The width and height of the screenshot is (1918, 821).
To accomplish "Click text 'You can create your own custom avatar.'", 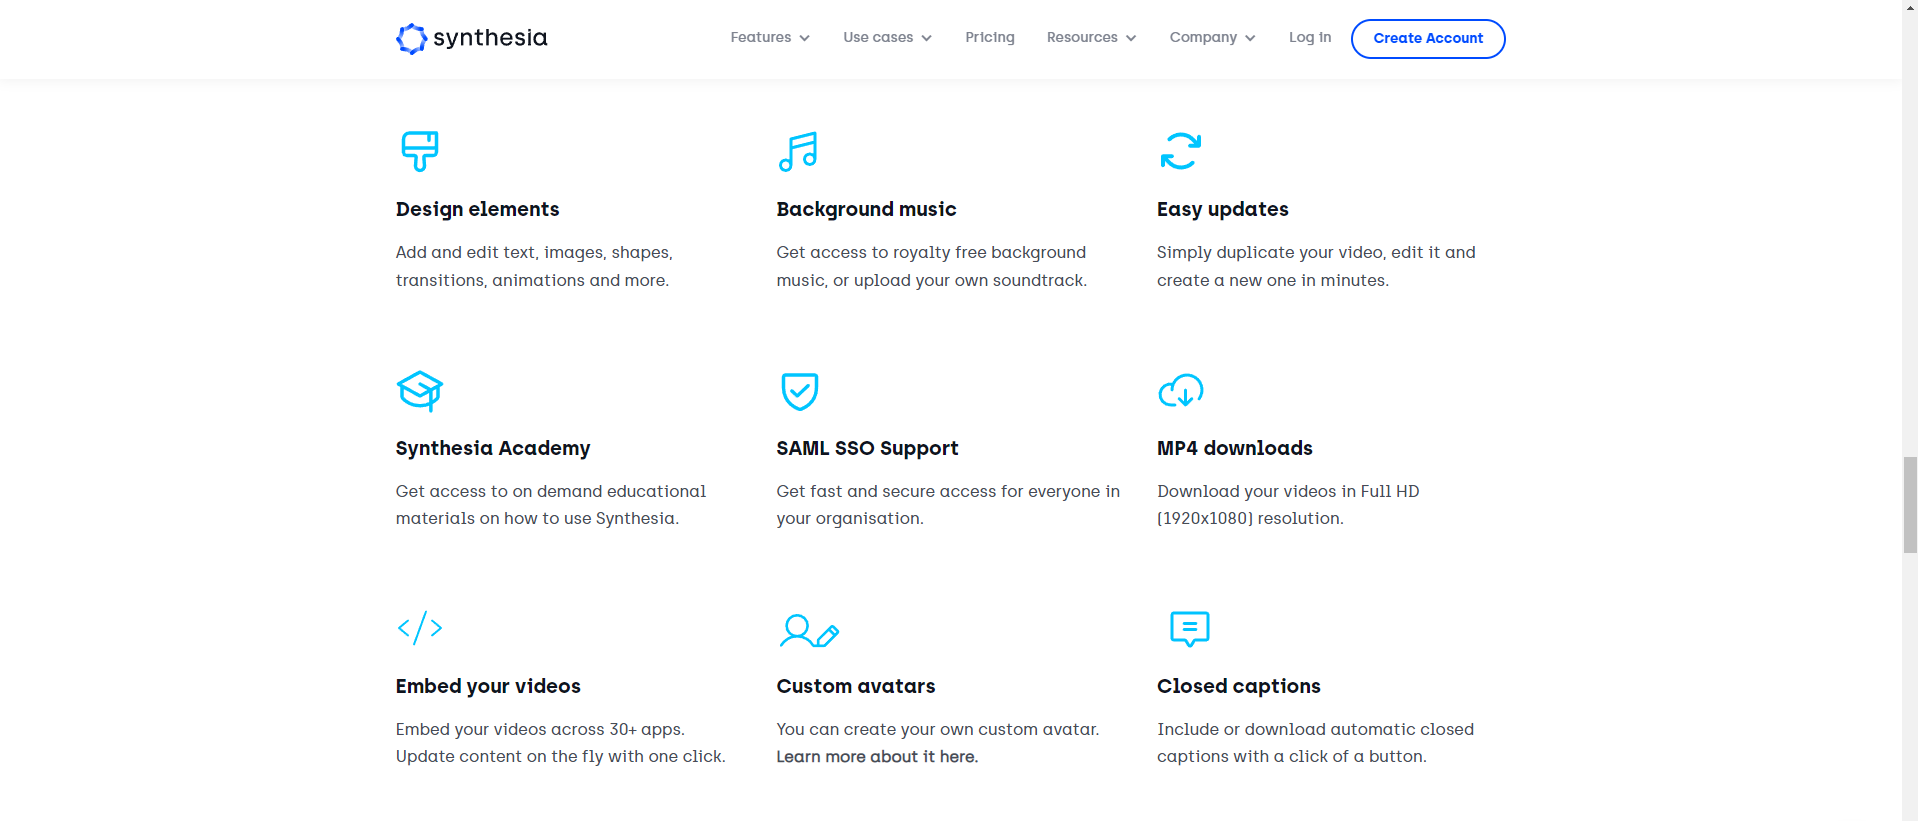I will [x=938, y=729].
